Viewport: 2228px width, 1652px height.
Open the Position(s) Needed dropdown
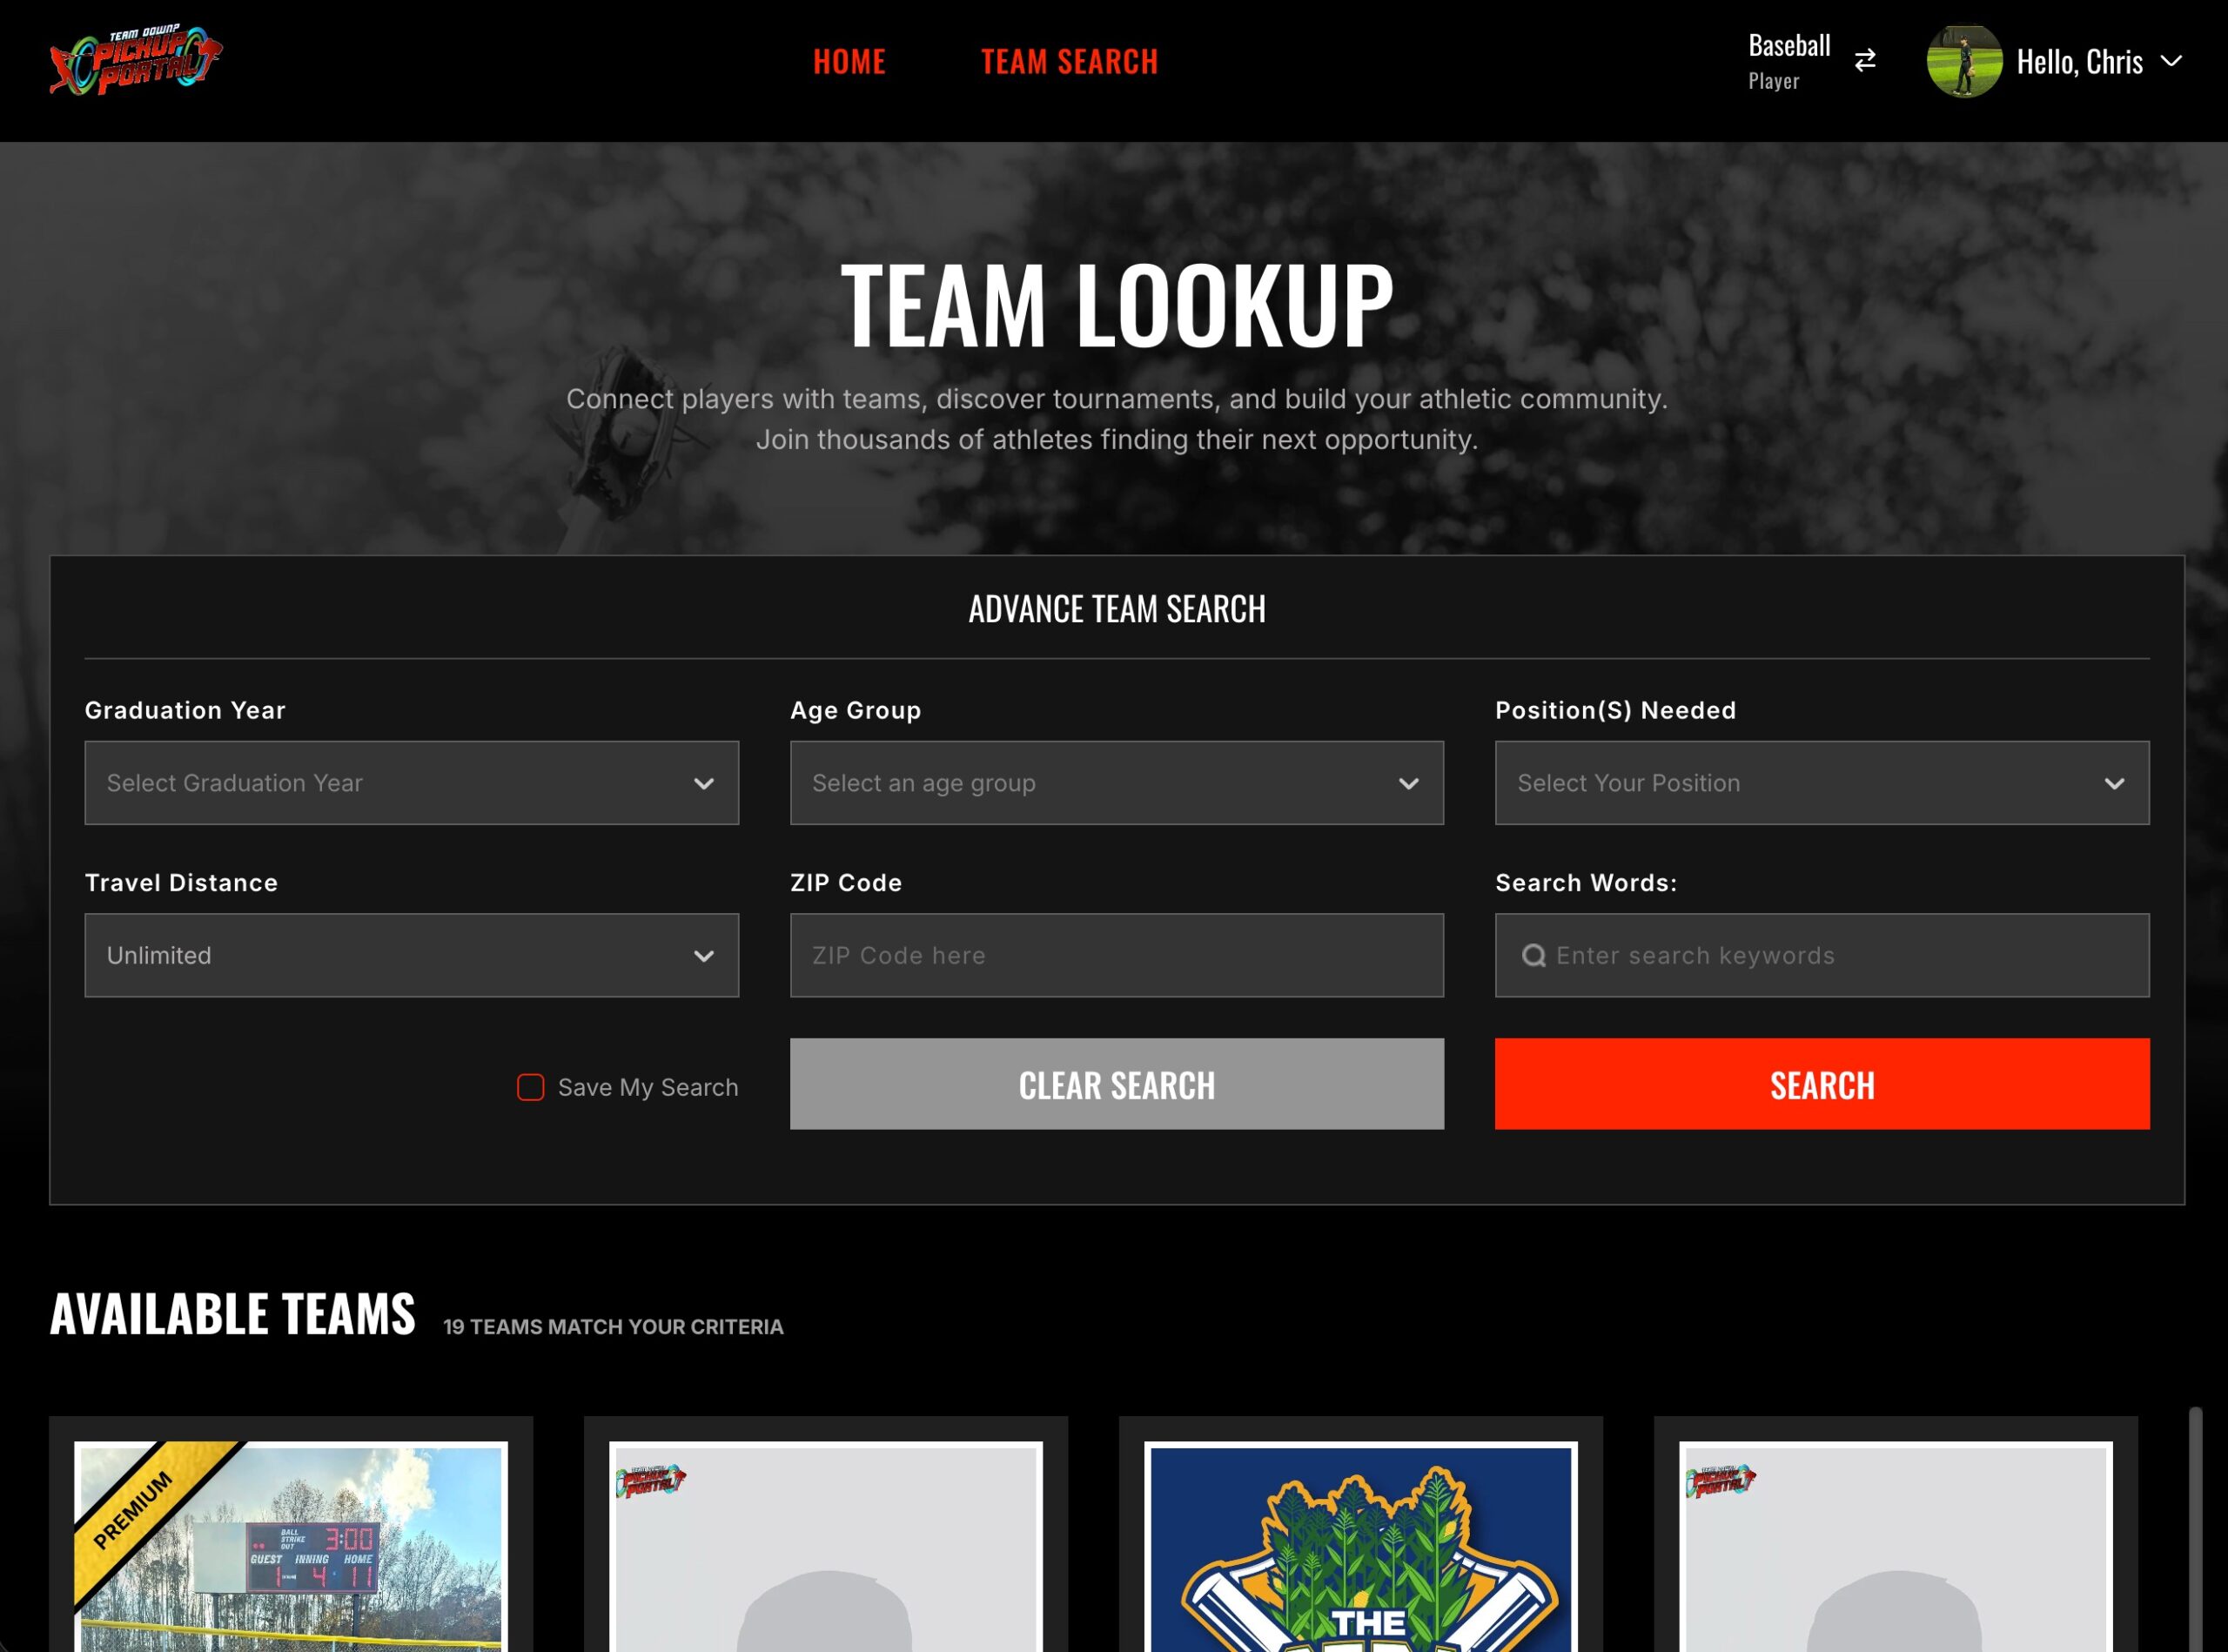point(1821,783)
